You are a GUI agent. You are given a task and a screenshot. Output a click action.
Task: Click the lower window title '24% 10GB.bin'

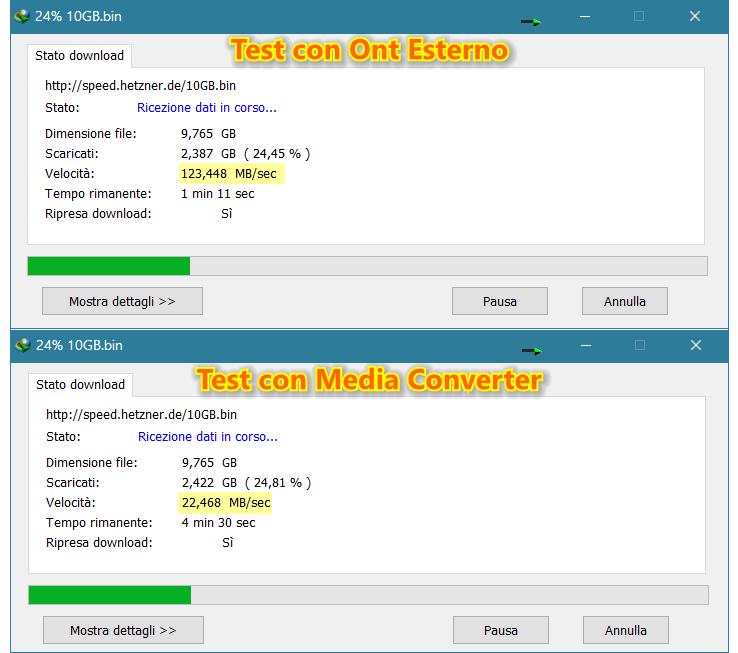click(x=79, y=346)
